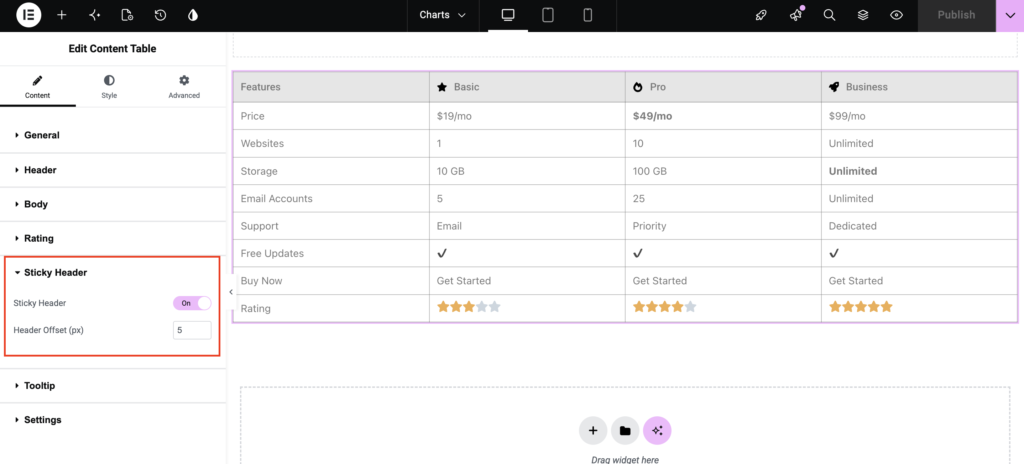Click the $99/mo price cell
The image size is (1024, 464).
pos(920,116)
